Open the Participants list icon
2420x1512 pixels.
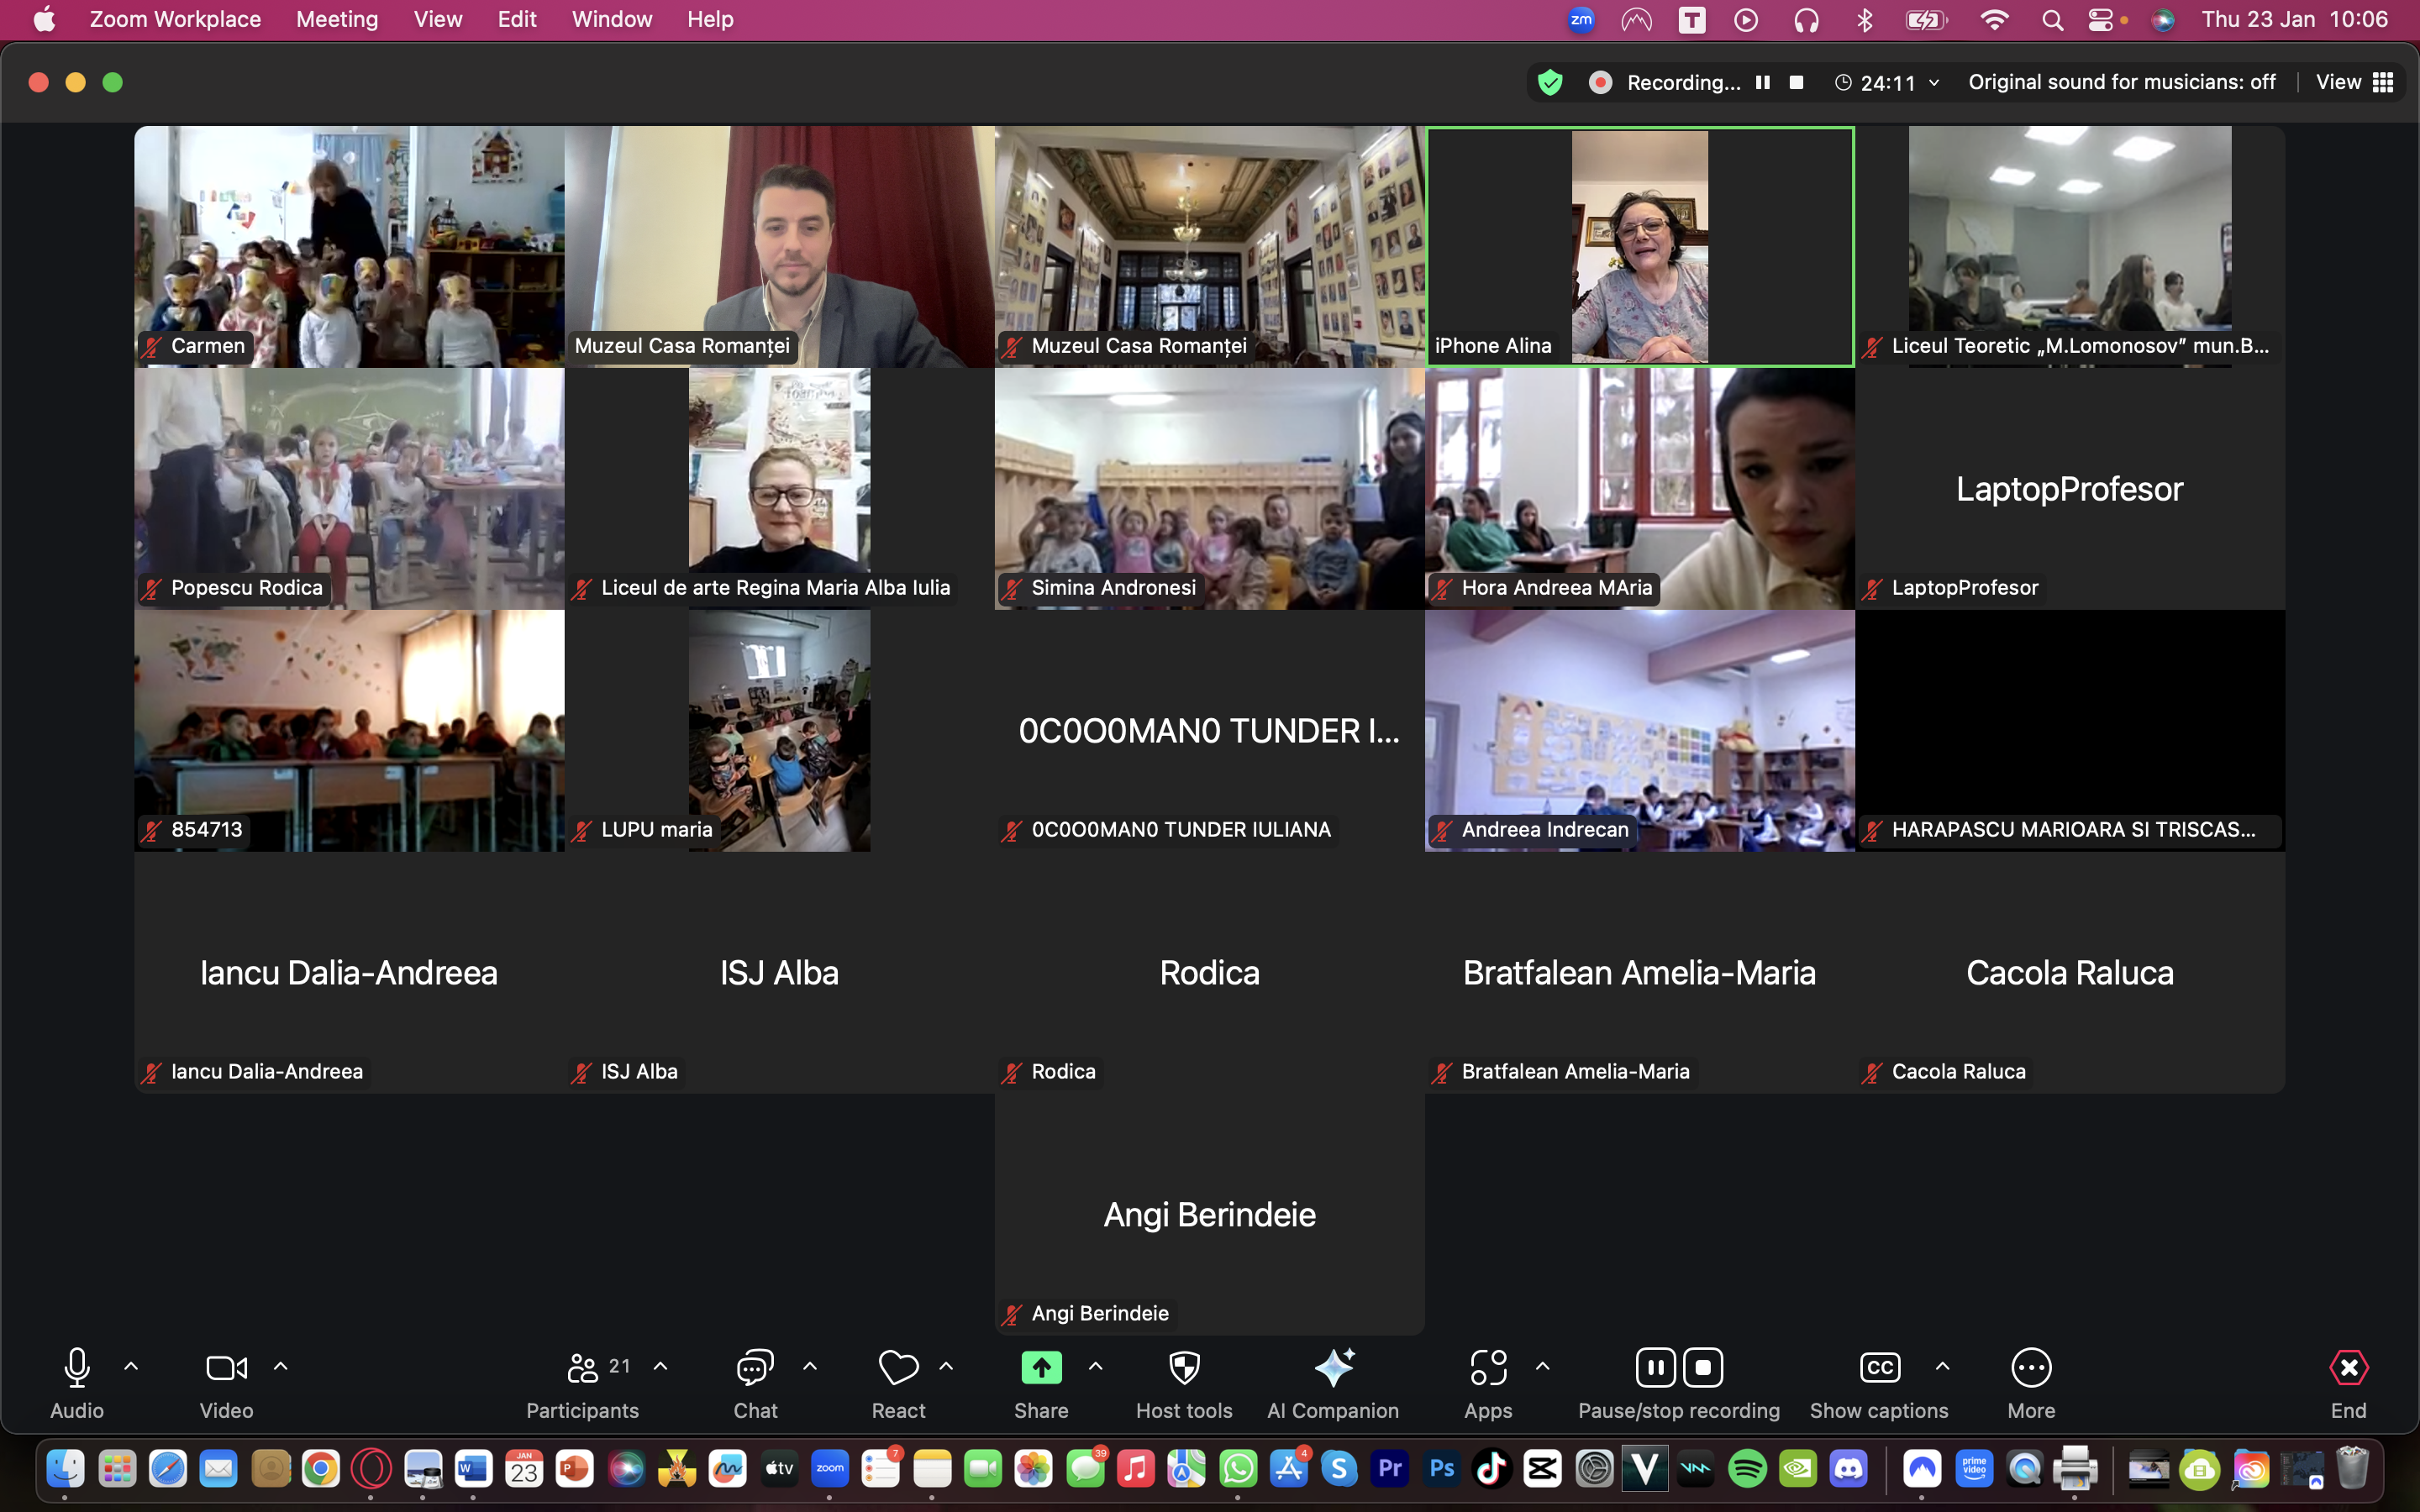tap(582, 1368)
